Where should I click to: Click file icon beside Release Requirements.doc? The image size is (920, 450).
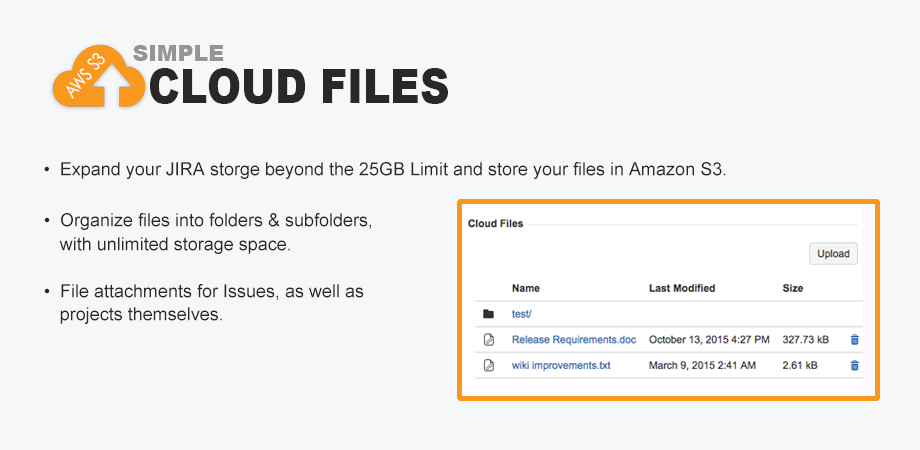tap(488, 340)
